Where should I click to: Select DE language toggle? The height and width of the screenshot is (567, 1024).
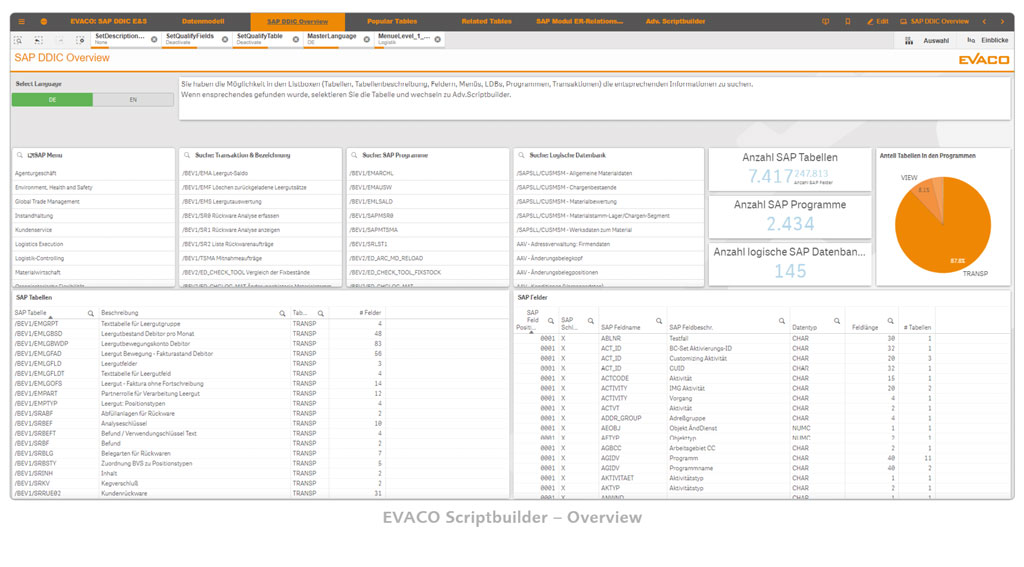coord(52,100)
